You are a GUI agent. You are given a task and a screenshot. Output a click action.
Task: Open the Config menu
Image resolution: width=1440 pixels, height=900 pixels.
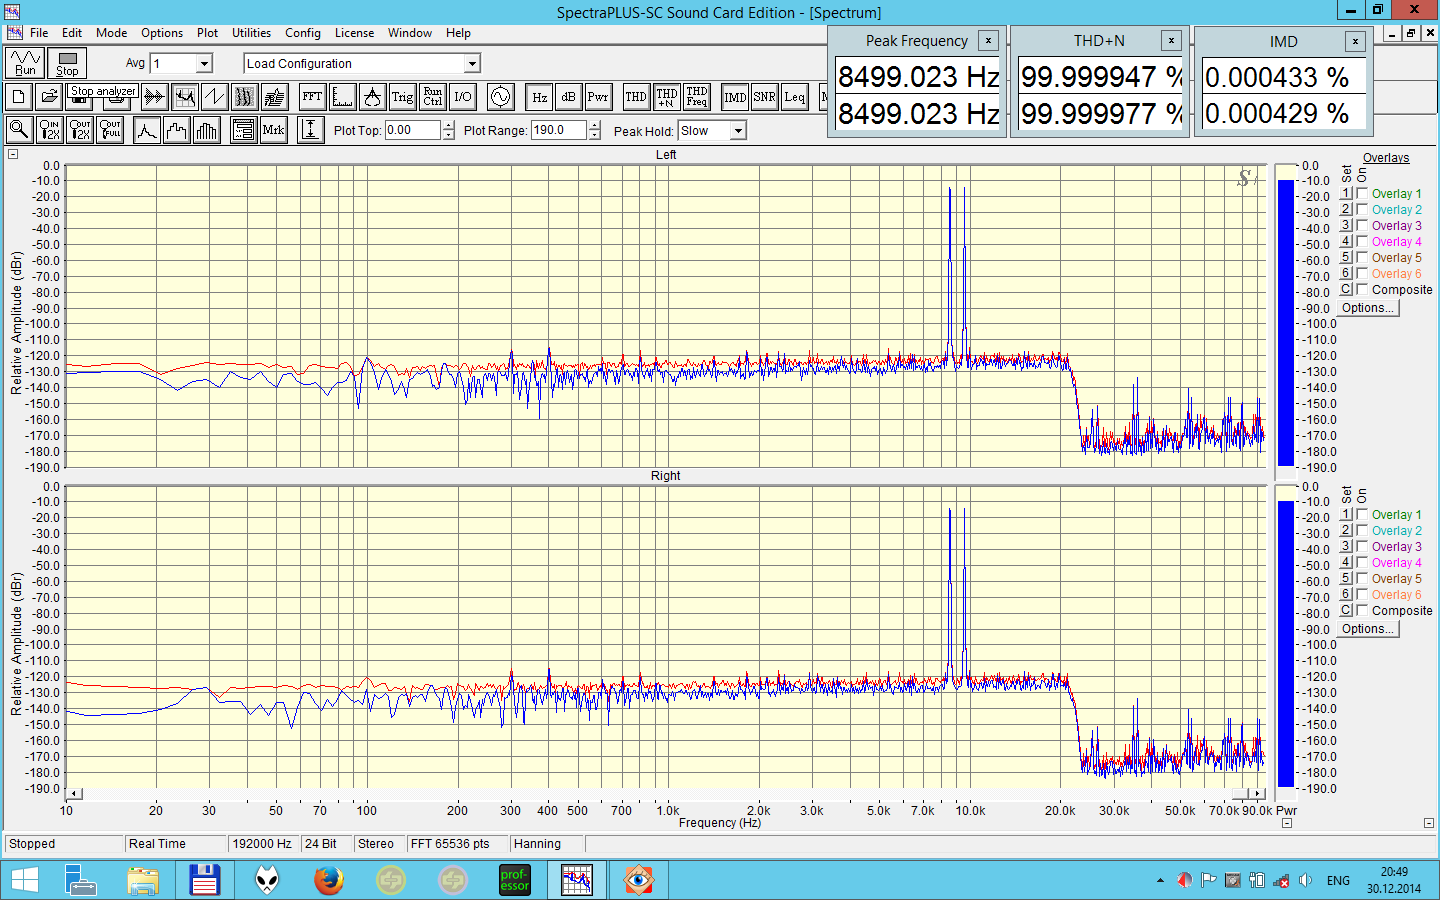coord(302,33)
